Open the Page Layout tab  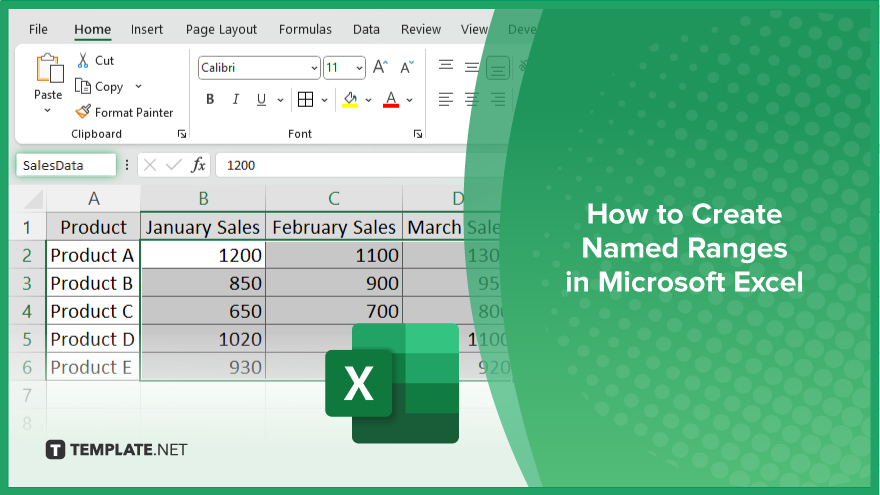(x=221, y=29)
